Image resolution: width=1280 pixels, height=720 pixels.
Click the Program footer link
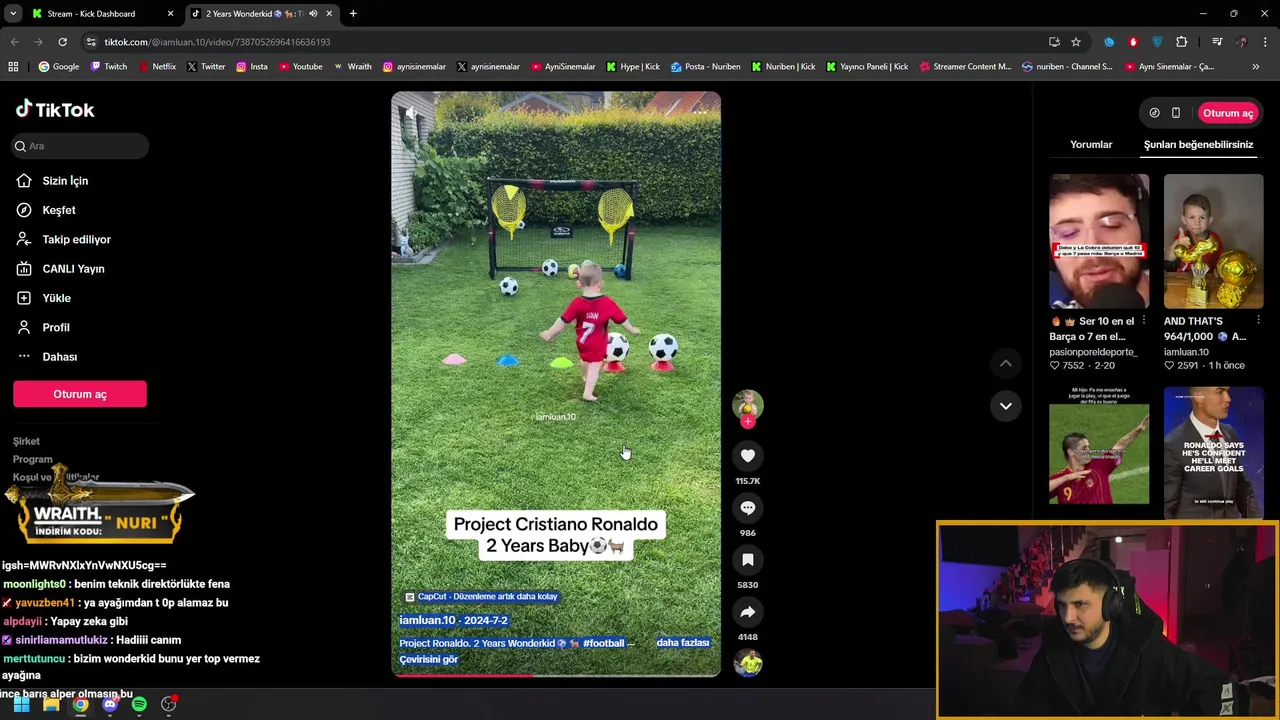(32, 459)
